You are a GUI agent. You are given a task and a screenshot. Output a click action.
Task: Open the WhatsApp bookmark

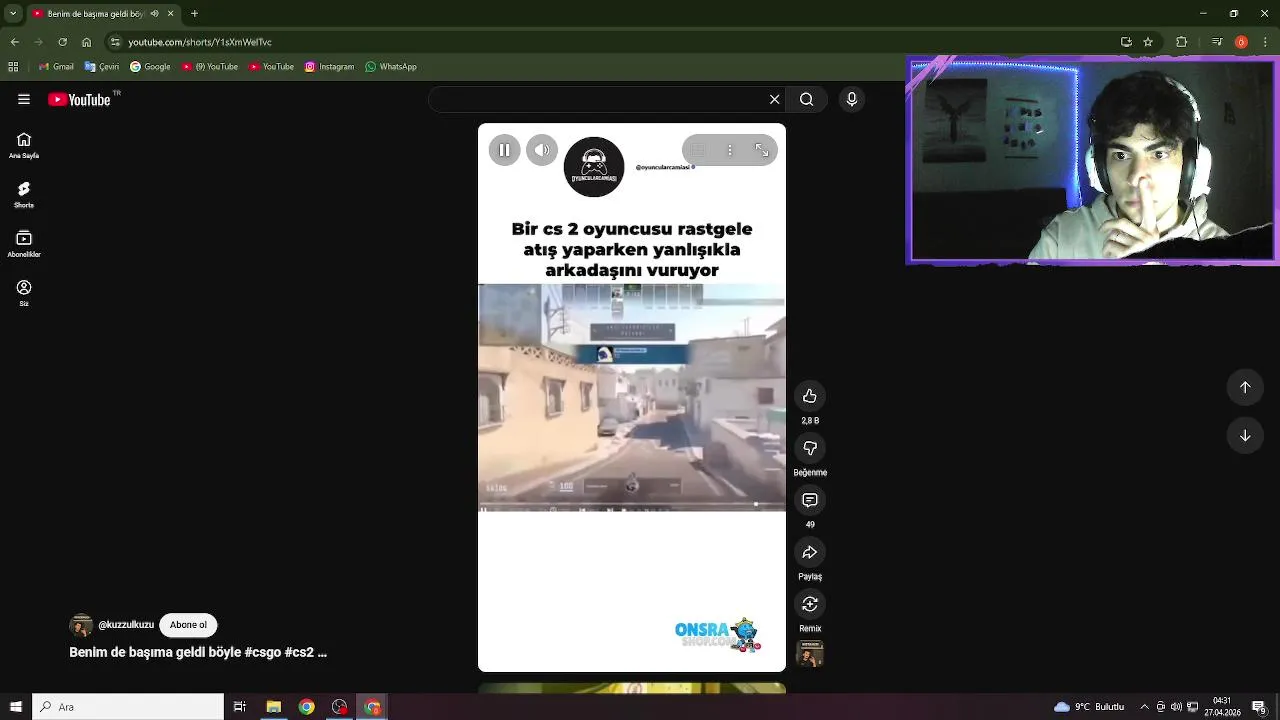391,67
